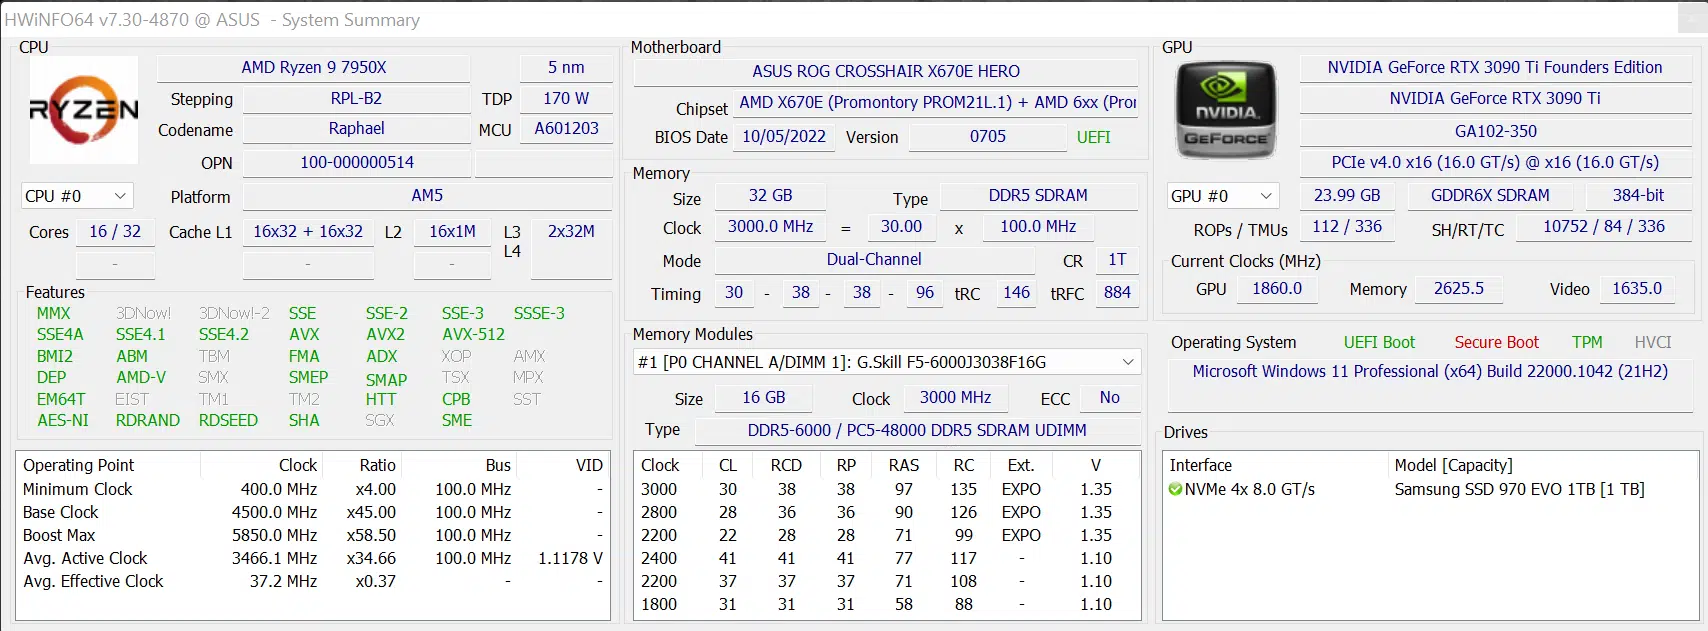Click the green NVMe drive status icon
Screen dimensions: 1708x631
[1176, 490]
